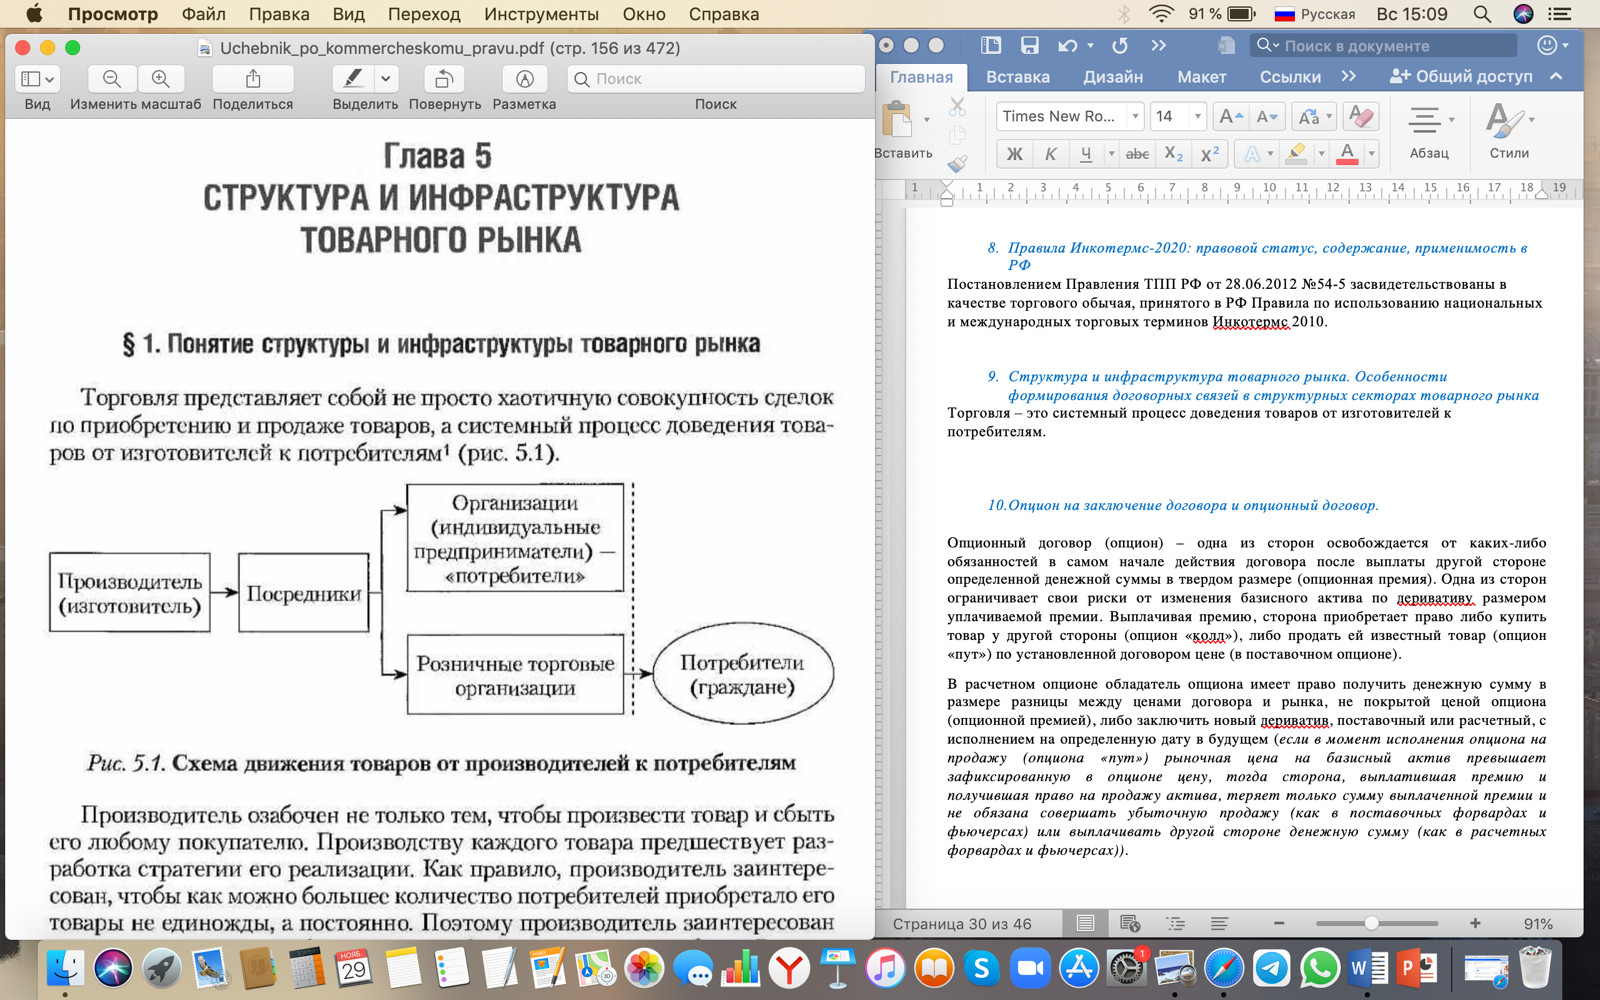Toggle subscript X₂ formatting
This screenshot has width=1600, height=1000.
point(1173,154)
